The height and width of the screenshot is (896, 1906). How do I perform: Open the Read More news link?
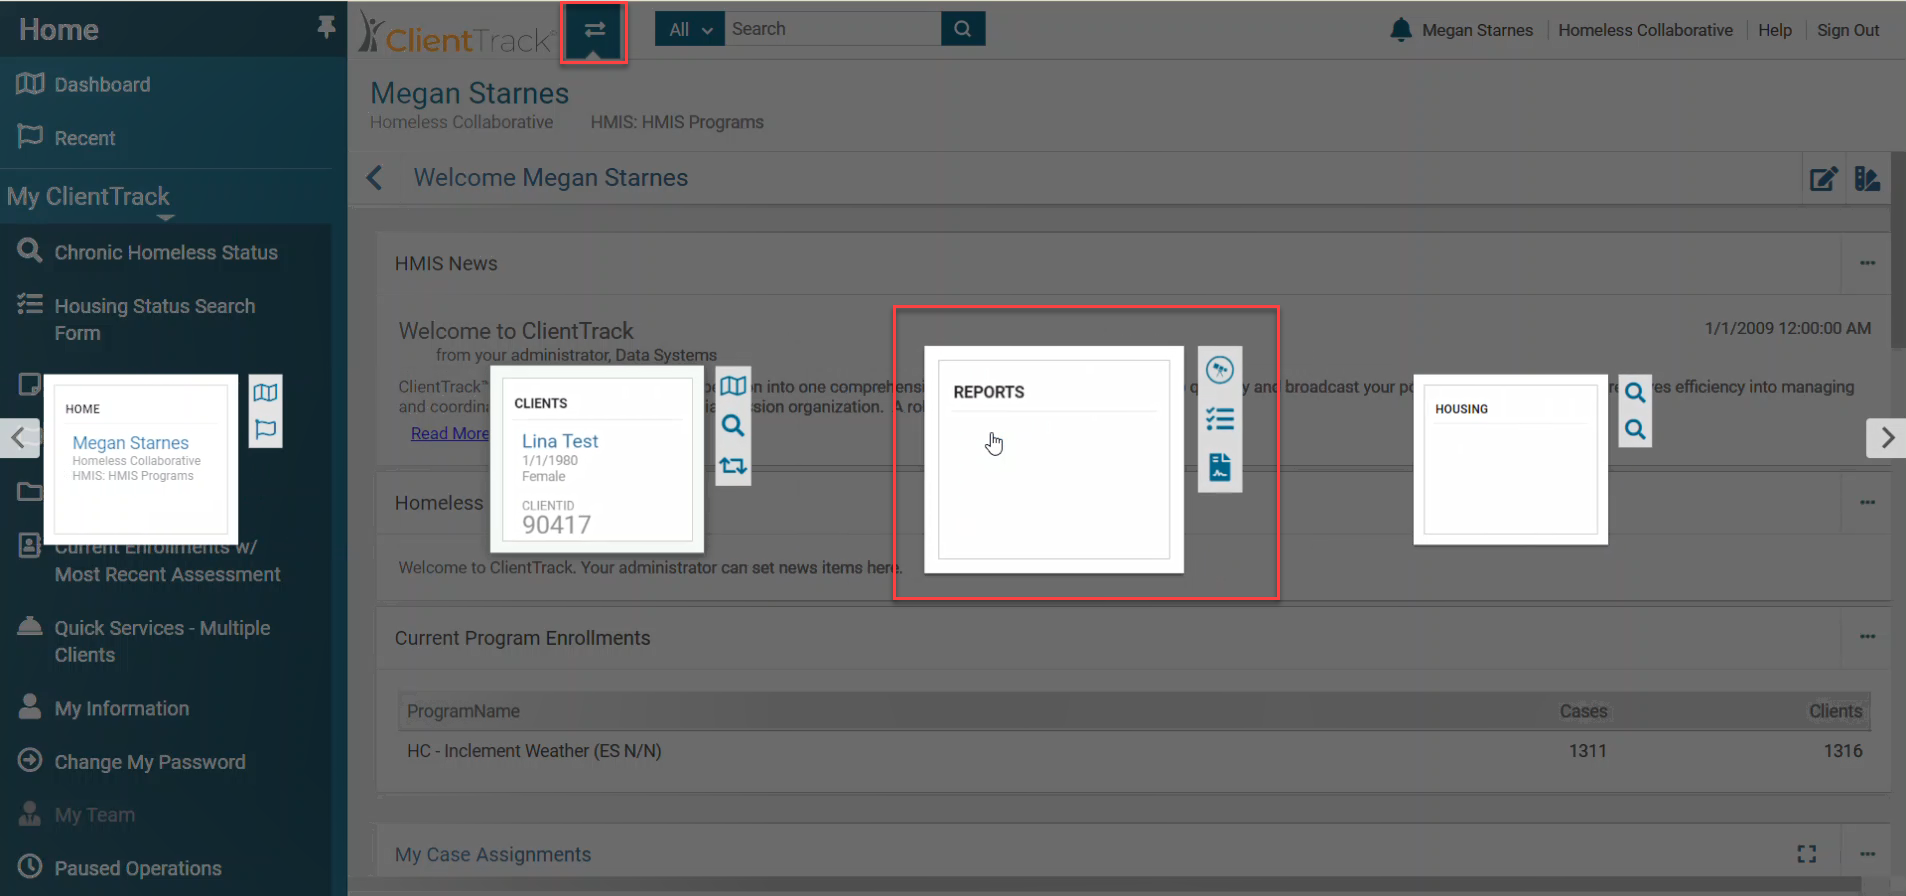(x=449, y=433)
